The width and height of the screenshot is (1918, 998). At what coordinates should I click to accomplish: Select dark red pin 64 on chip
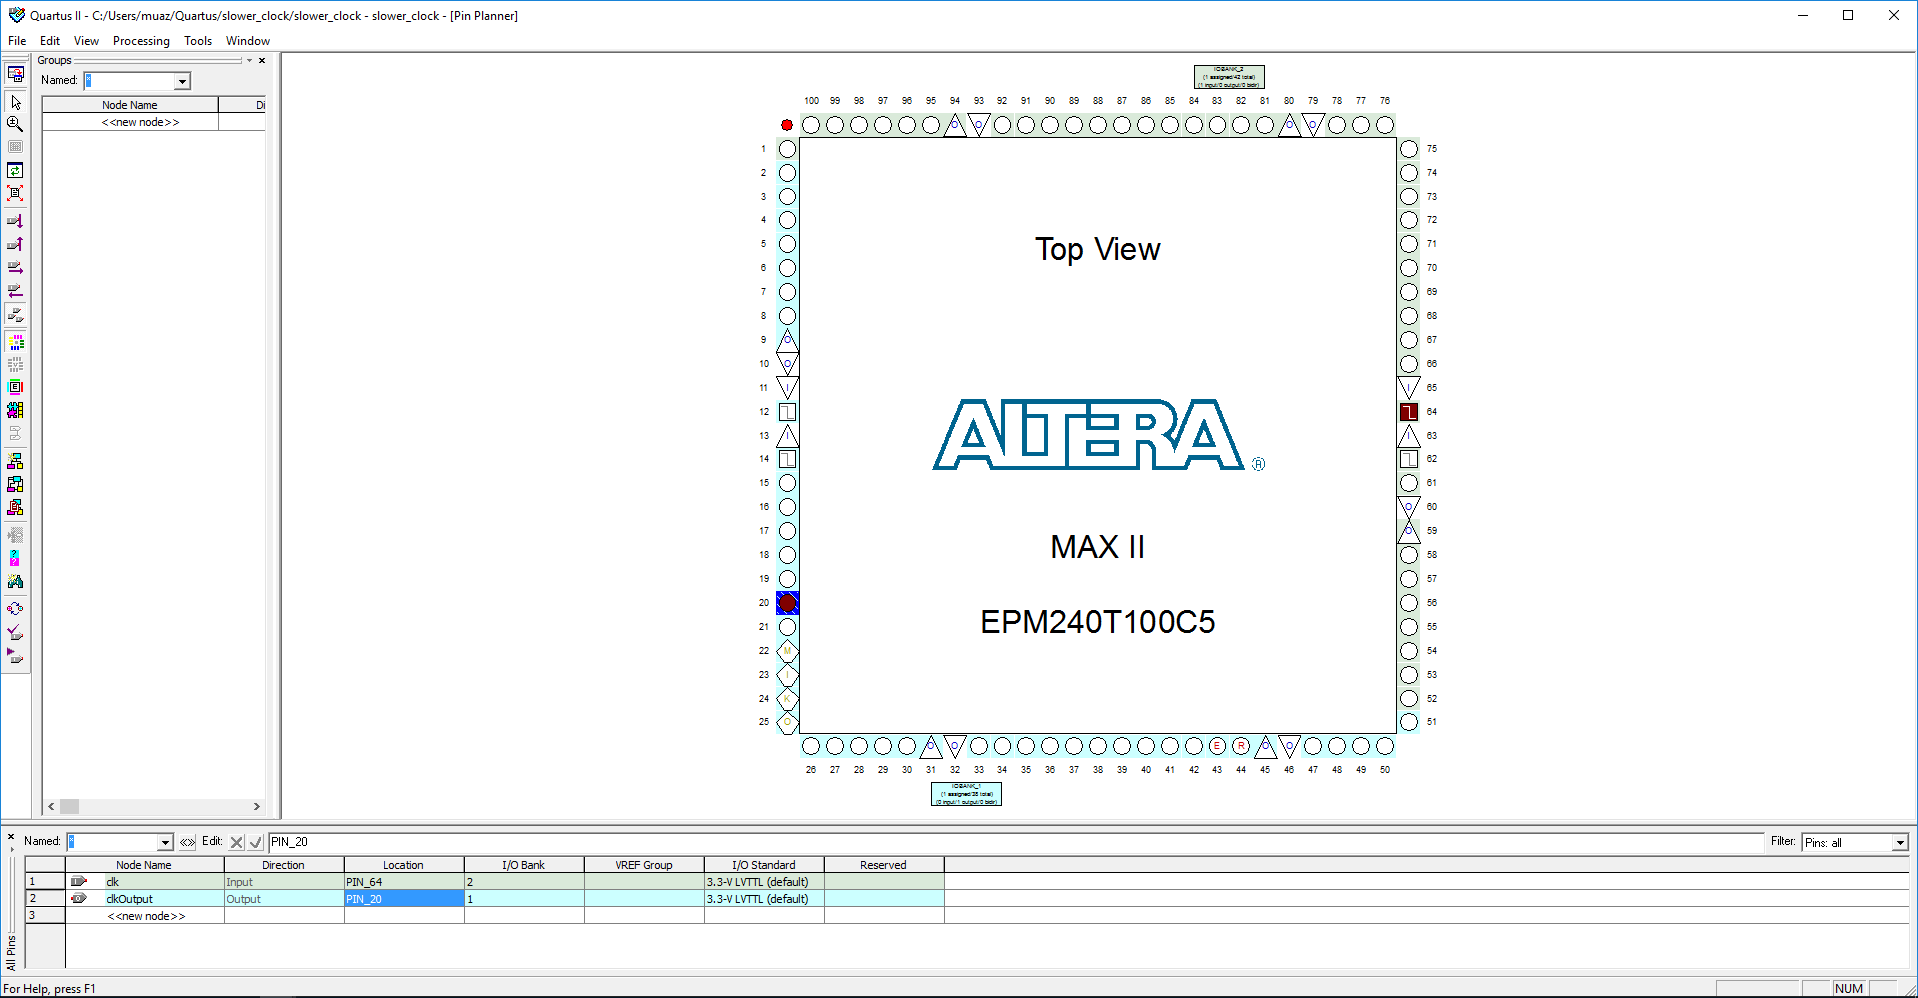(x=1408, y=412)
